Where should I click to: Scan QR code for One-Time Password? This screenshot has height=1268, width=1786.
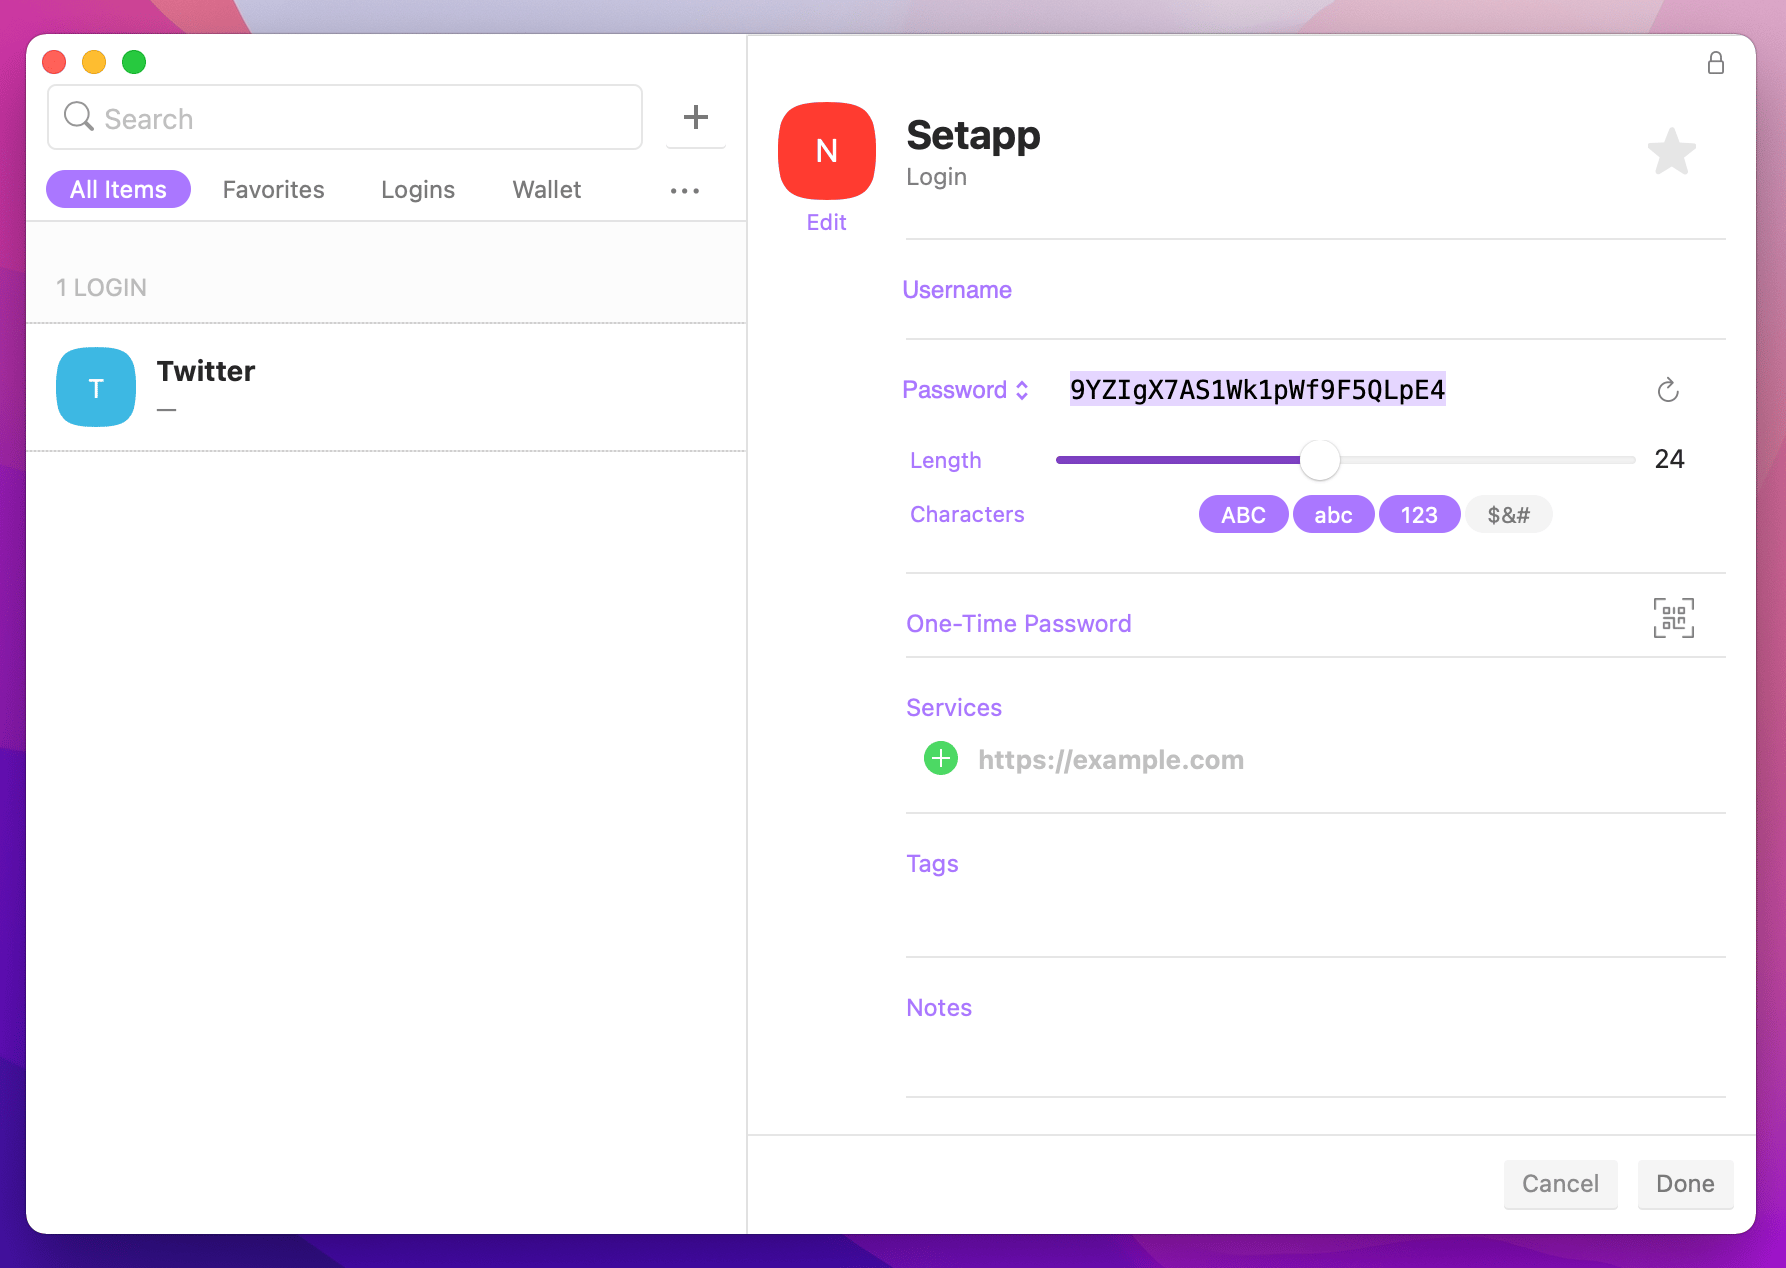1673,618
